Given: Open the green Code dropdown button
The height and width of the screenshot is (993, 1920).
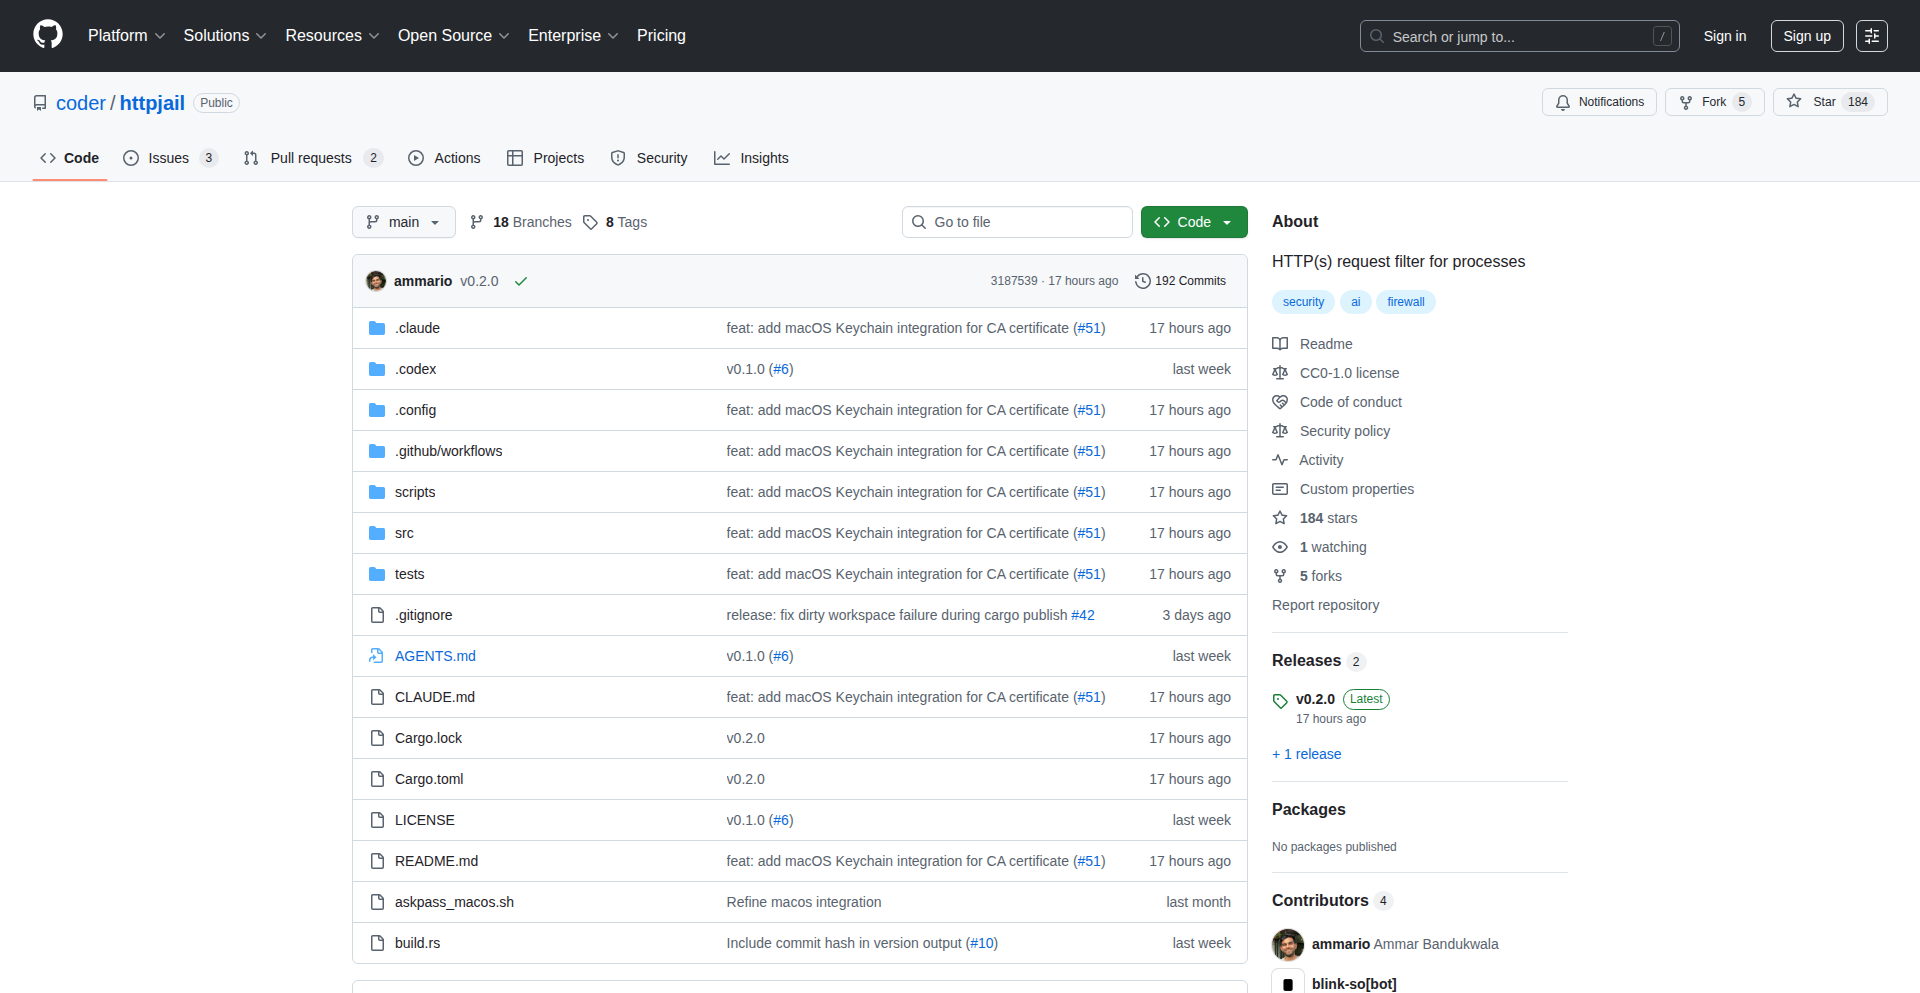Looking at the screenshot, I should click(x=1193, y=222).
